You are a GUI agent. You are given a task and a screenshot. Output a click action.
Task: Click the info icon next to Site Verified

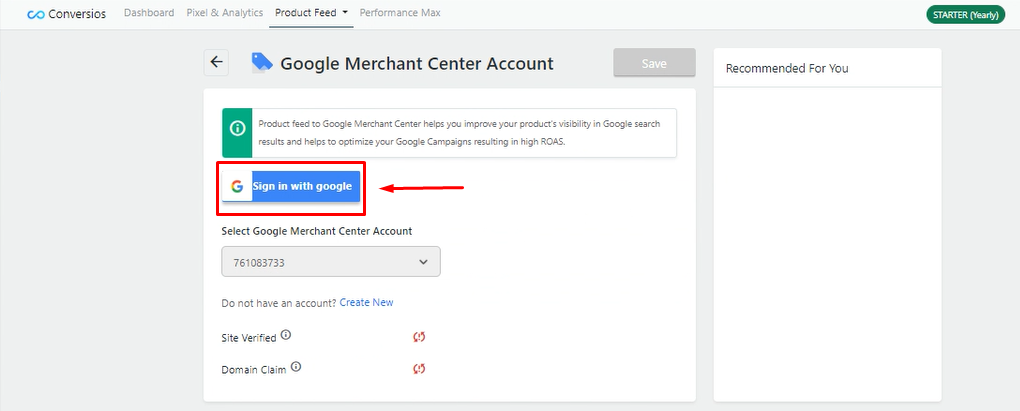(x=286, y=336)
